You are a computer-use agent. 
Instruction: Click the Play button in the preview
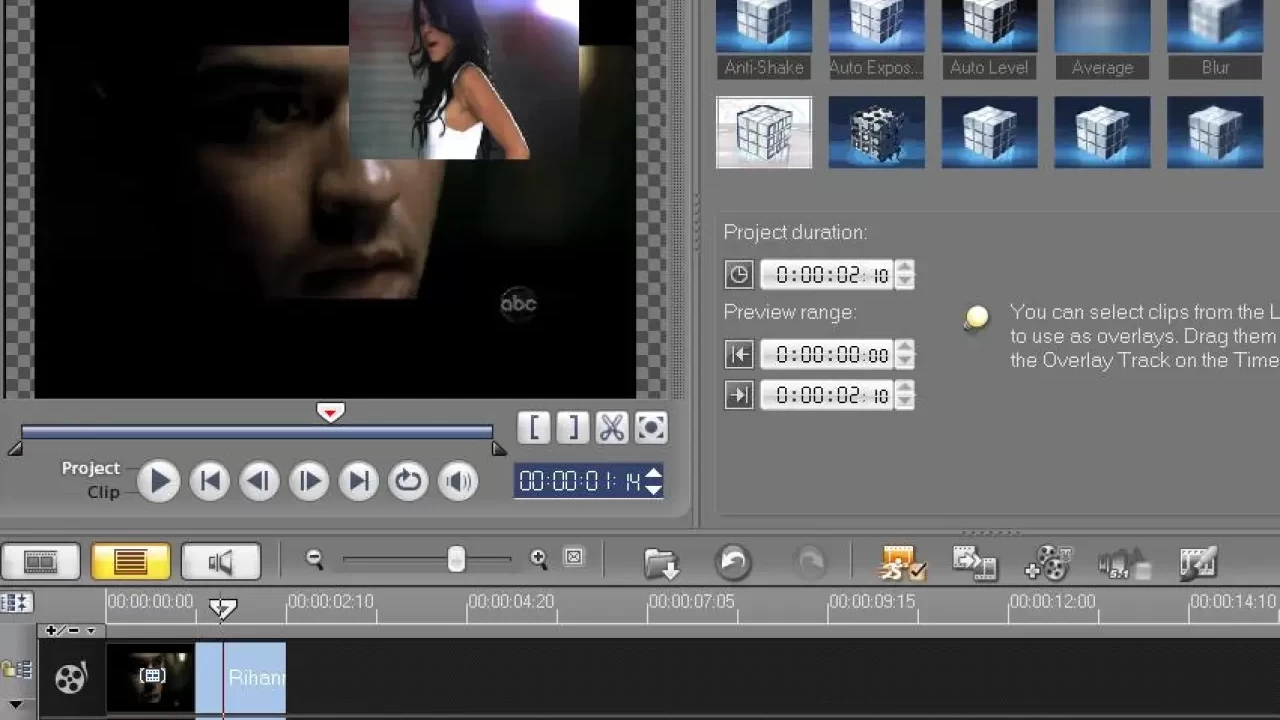[x=159, y=482]
